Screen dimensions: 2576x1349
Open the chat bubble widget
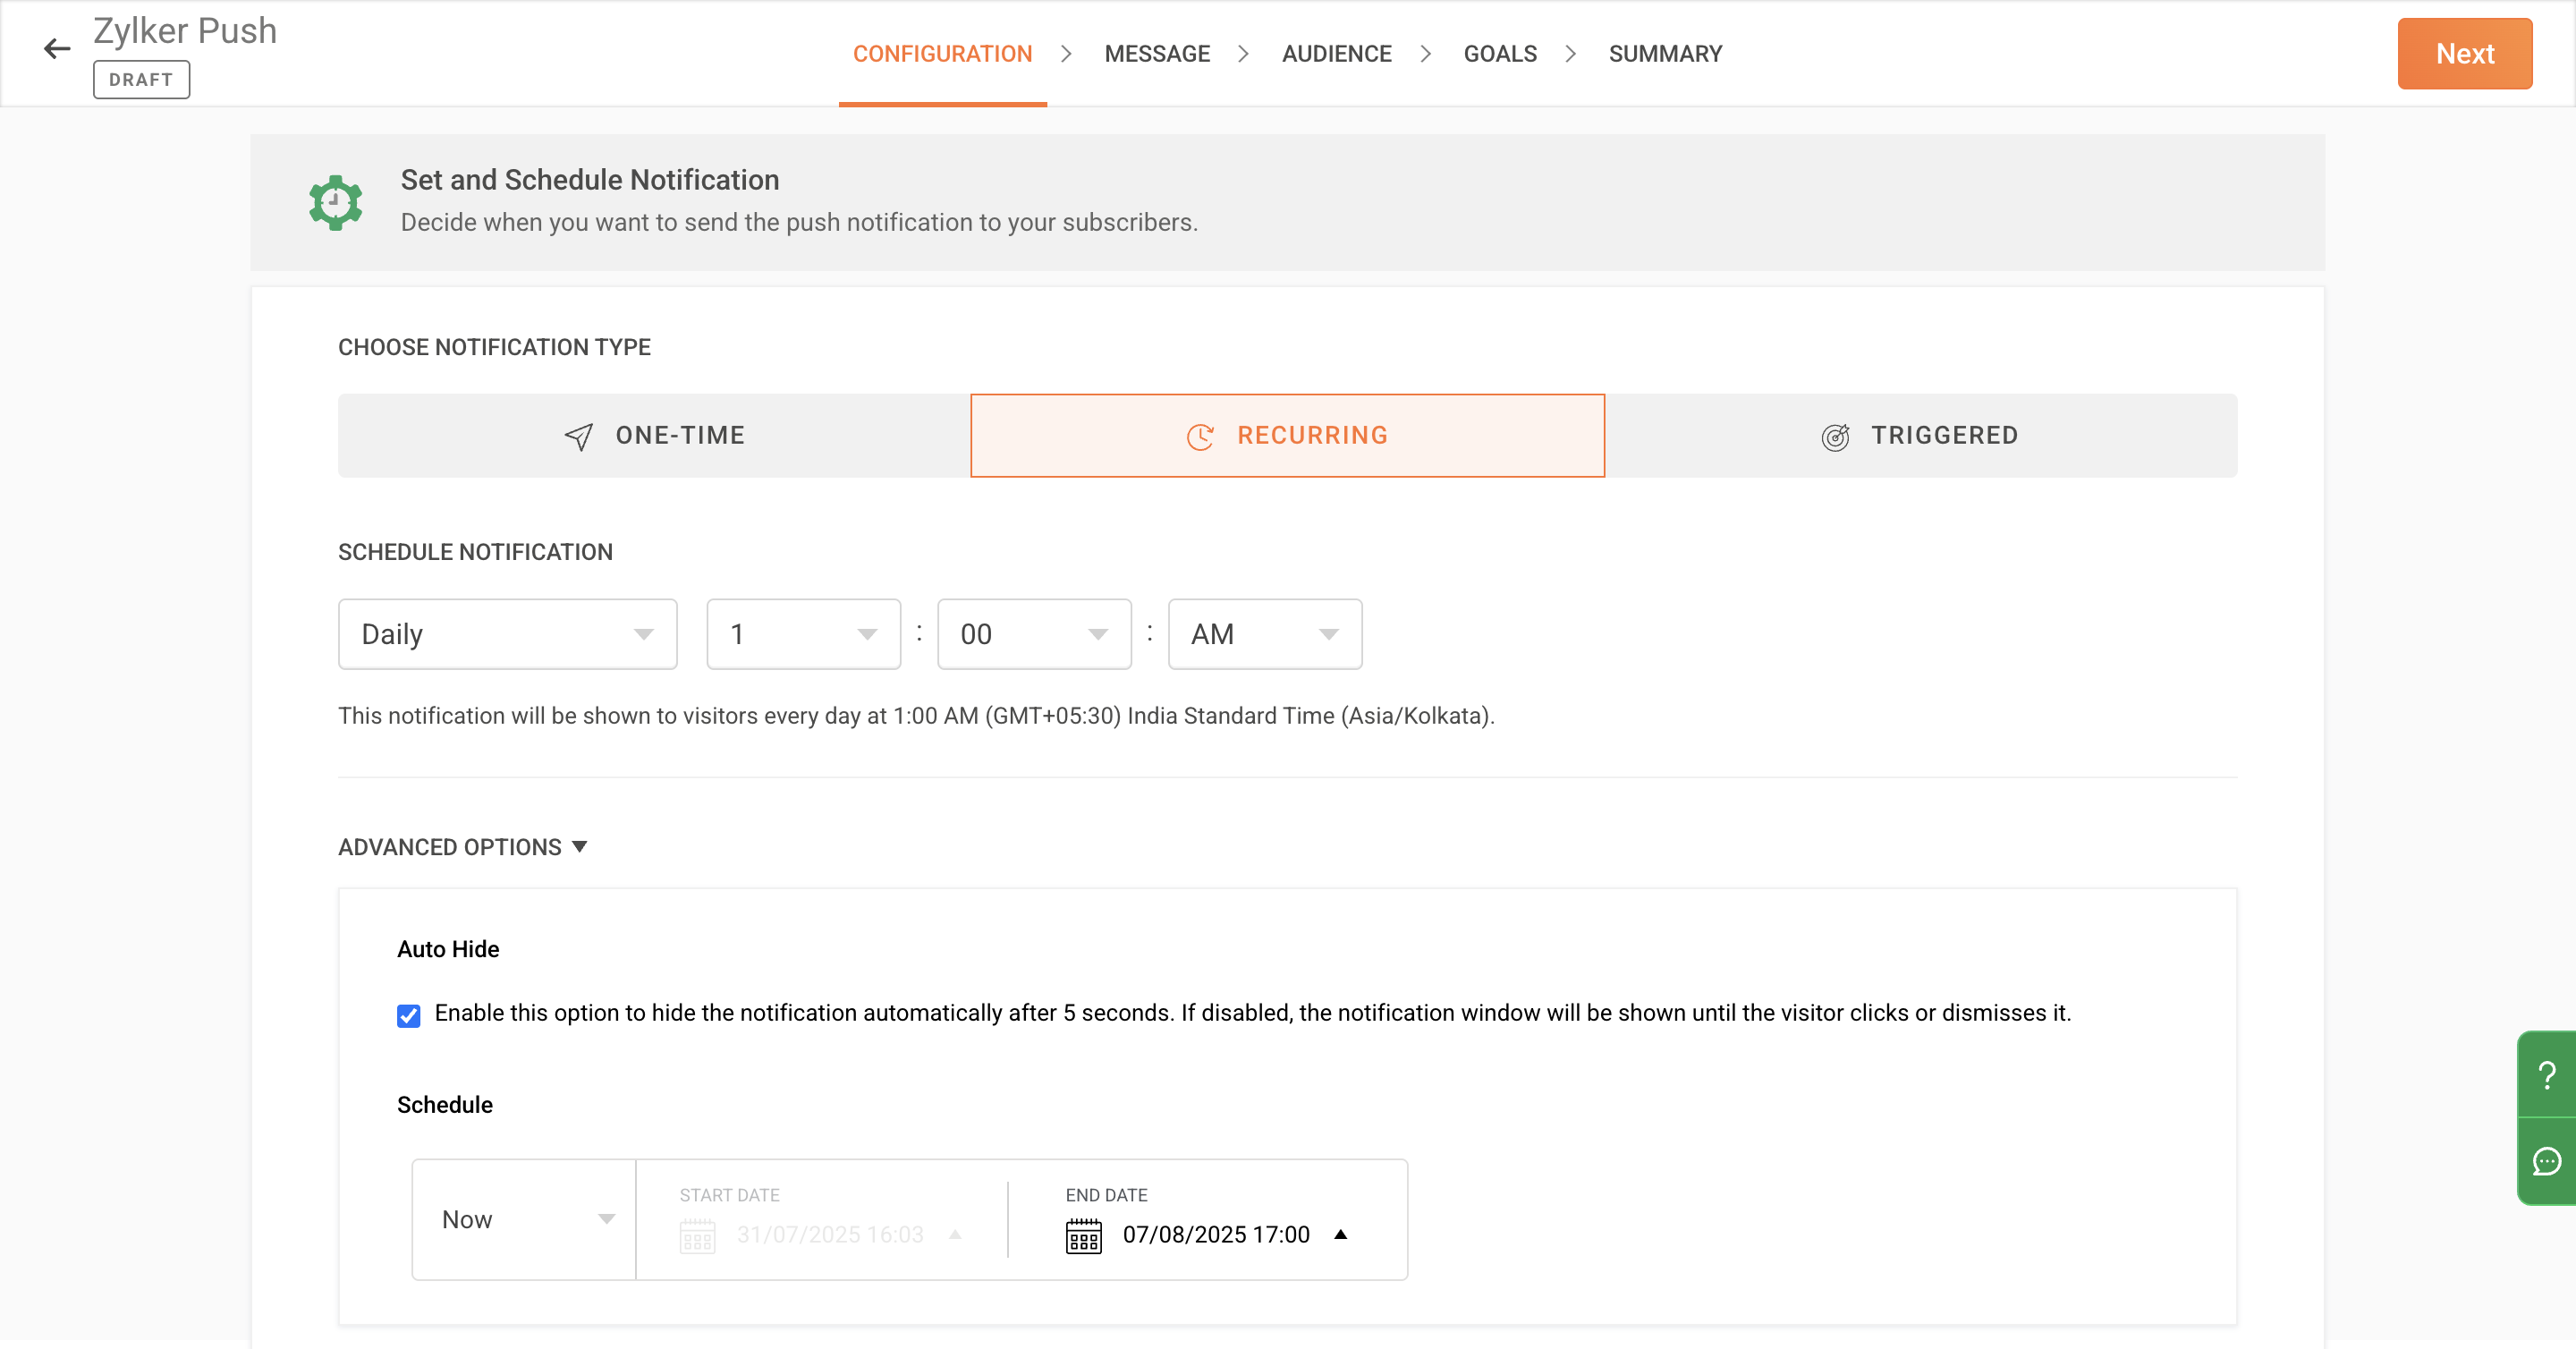click(2546, 1161)
